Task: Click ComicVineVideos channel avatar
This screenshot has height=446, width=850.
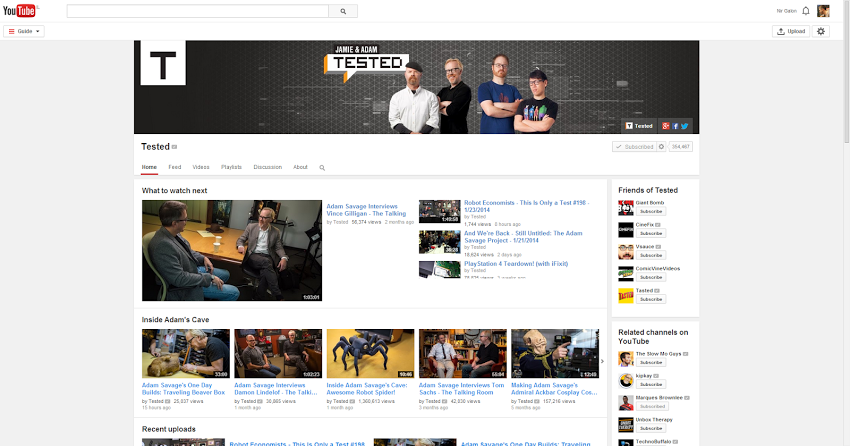Action: (x=626, y=274)
